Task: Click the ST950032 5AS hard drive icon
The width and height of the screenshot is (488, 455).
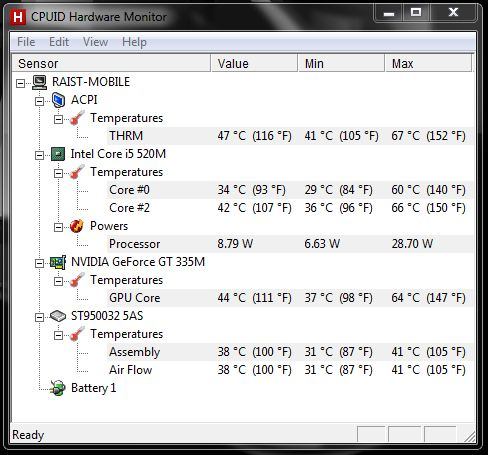Action: click(58, 316)
